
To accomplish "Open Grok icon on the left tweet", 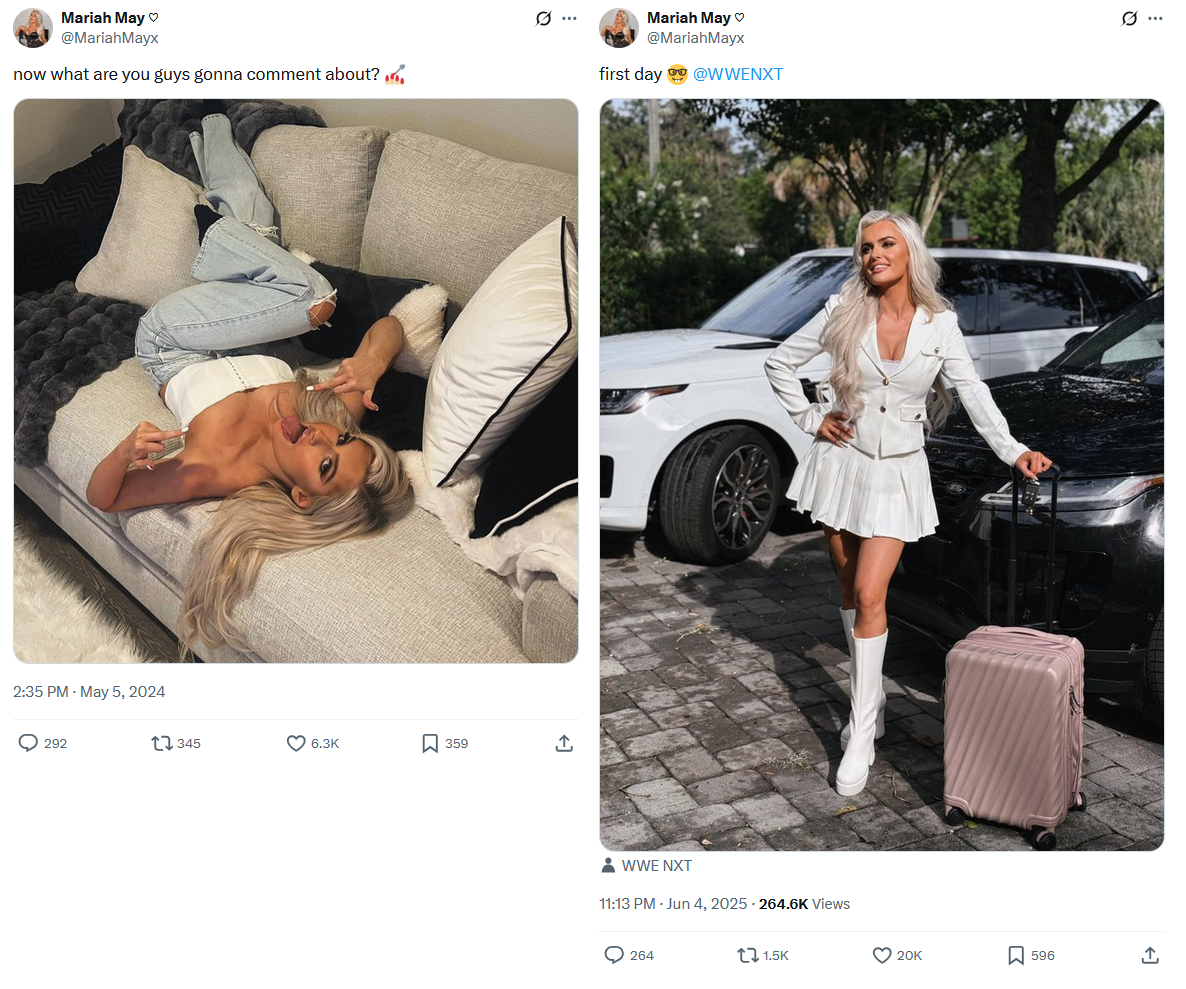I will (x=543, y=18).
